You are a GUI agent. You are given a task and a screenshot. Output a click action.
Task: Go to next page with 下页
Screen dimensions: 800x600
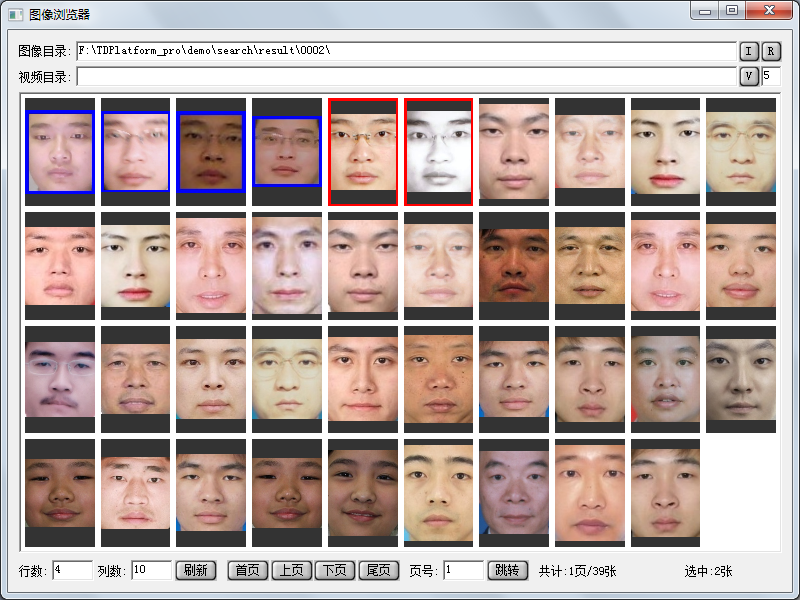[x=335, y=570]
